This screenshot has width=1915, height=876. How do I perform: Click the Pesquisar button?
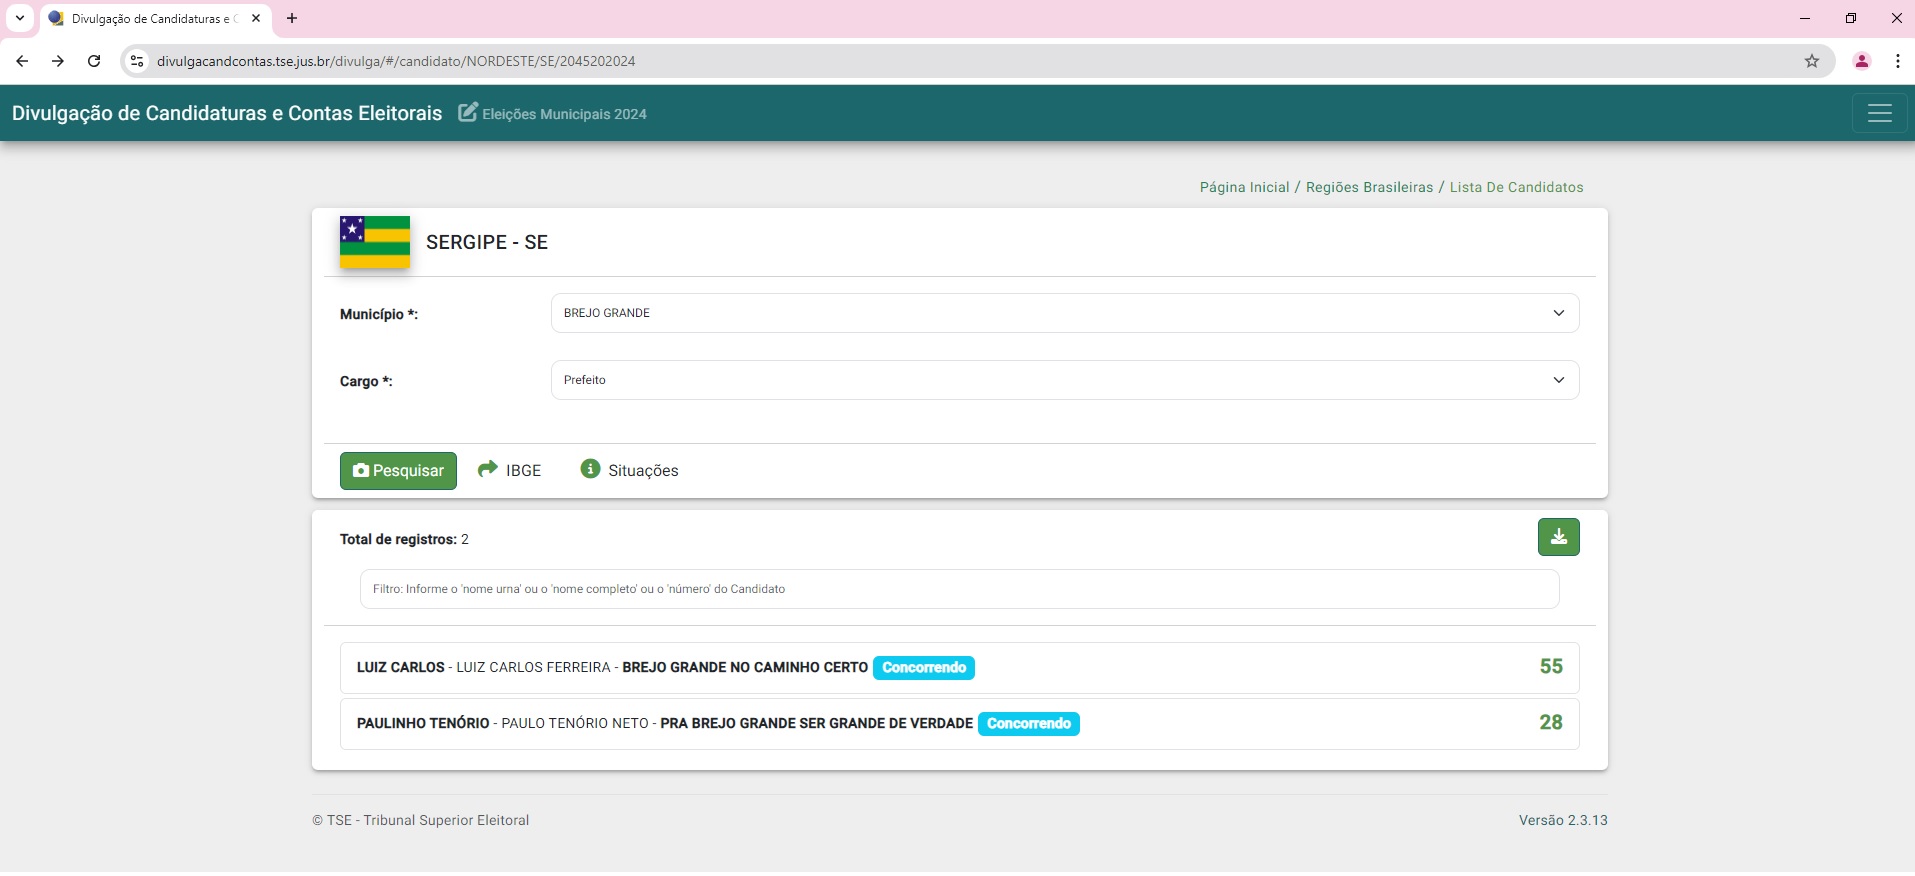398,471
